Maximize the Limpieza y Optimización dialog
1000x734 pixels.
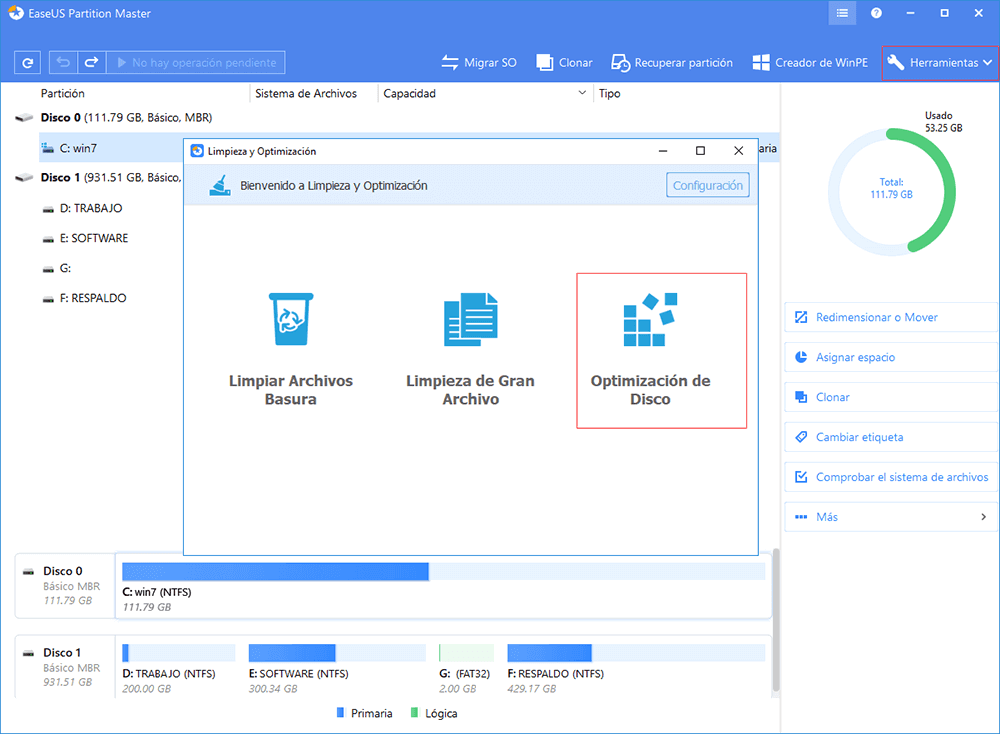tap(700, 151)
